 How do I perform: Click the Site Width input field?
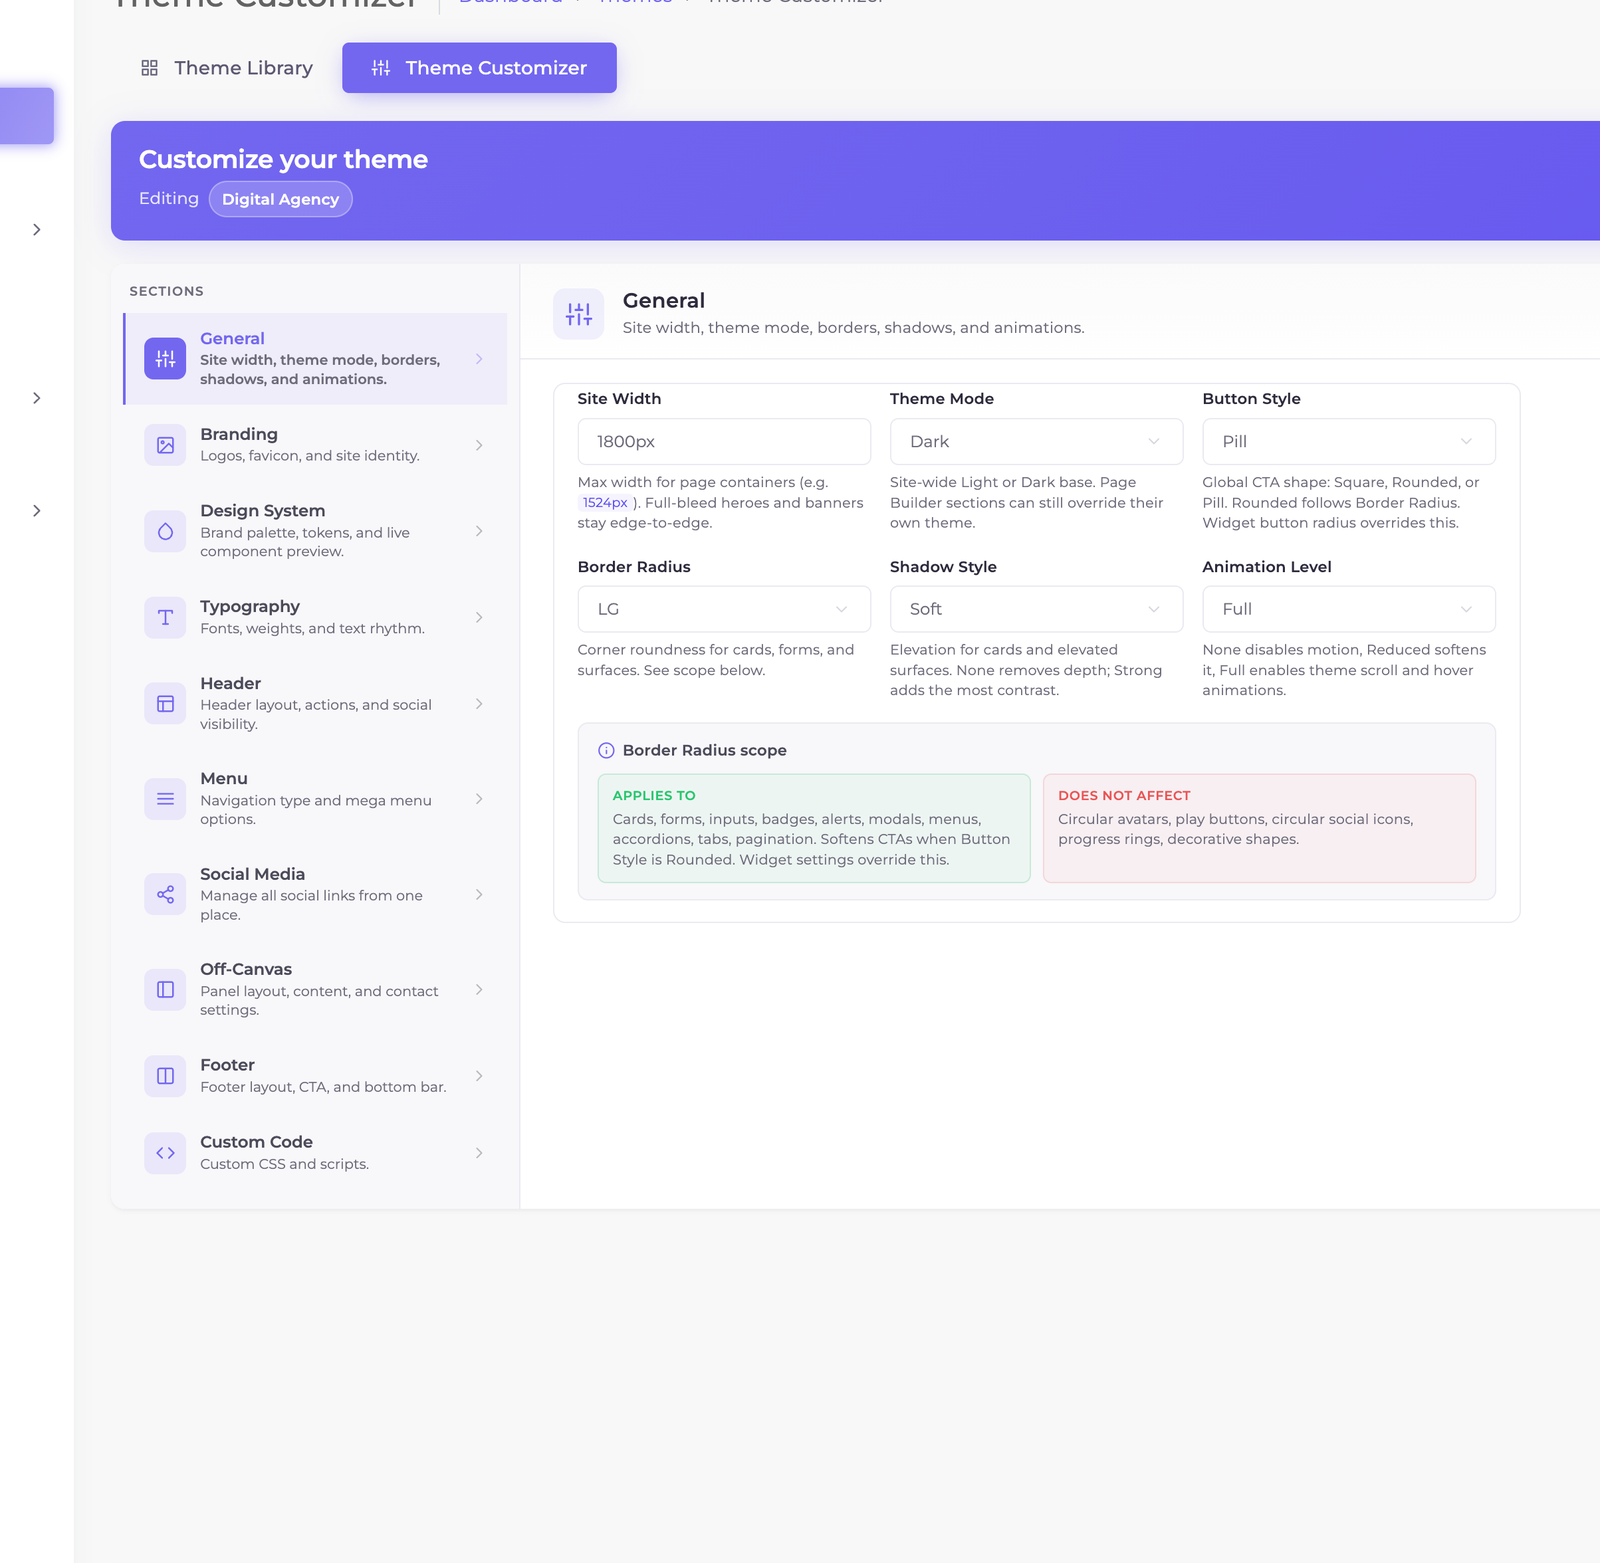[x=724, y=441]
